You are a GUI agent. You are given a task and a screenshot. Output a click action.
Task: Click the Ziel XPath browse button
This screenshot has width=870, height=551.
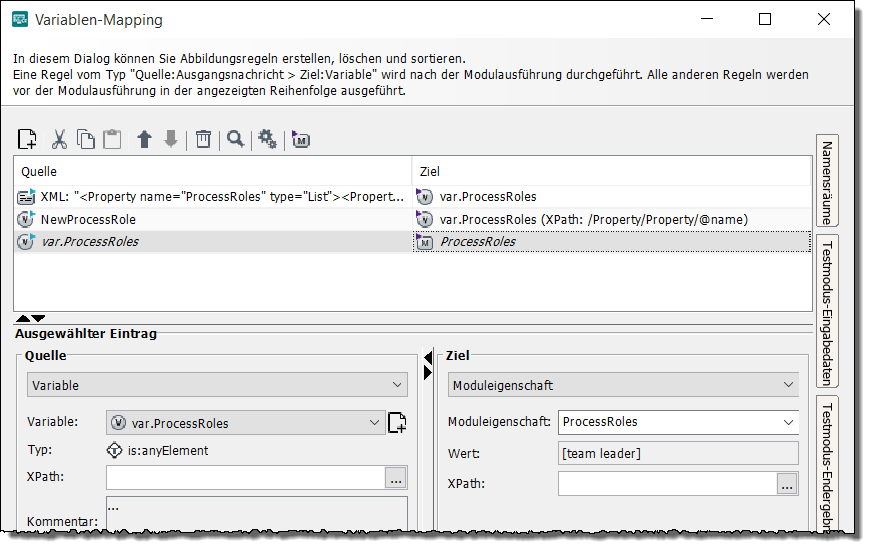point(787,484)
